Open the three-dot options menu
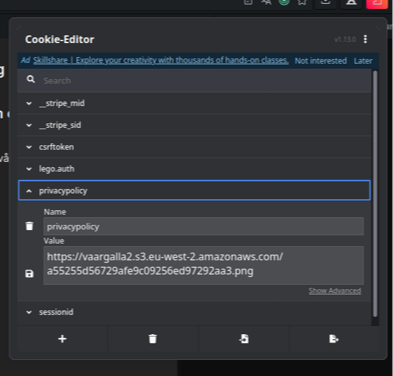Screen dimensions: 393x376 [x=365, y=39]
